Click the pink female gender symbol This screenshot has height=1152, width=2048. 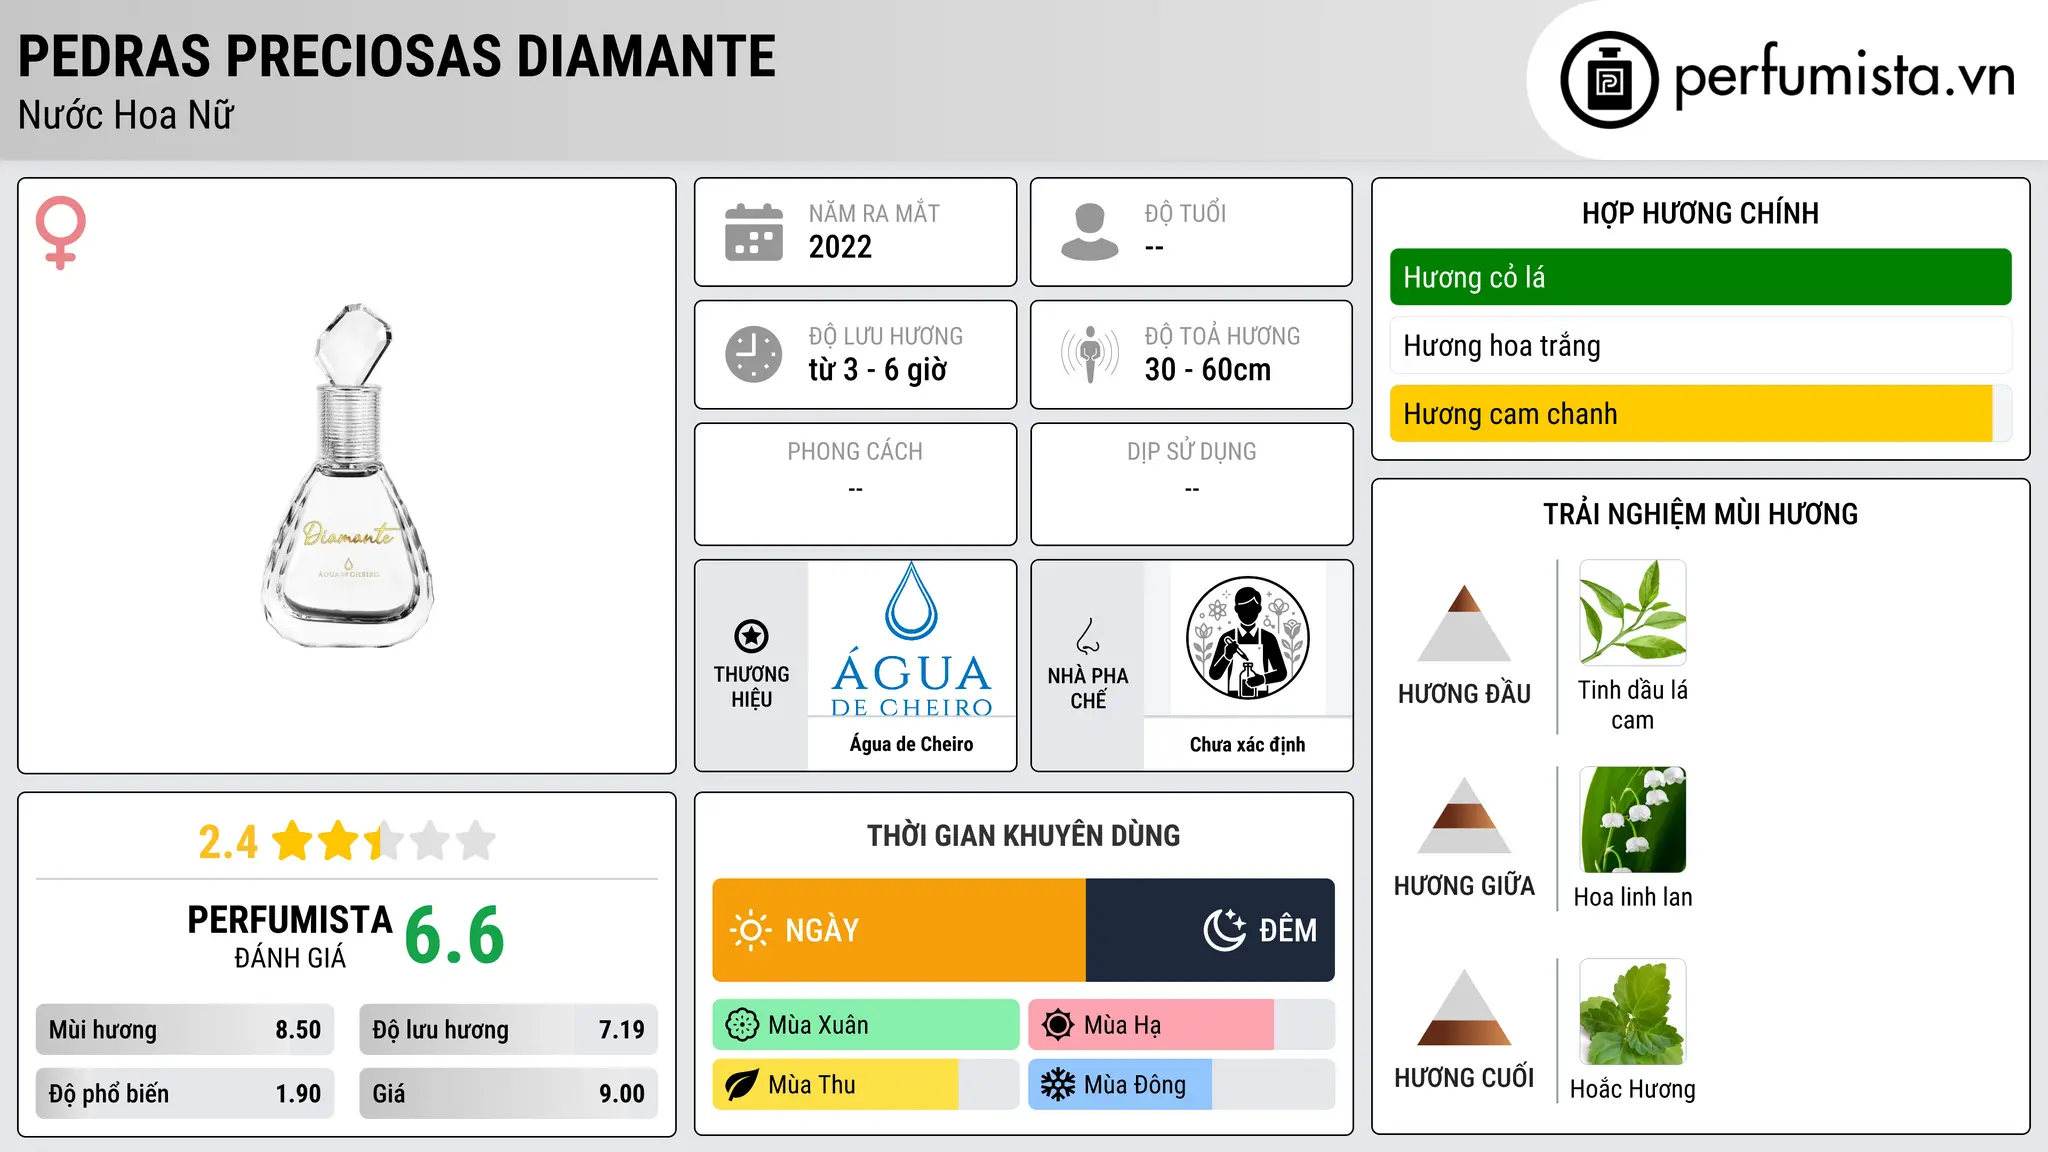61,232
